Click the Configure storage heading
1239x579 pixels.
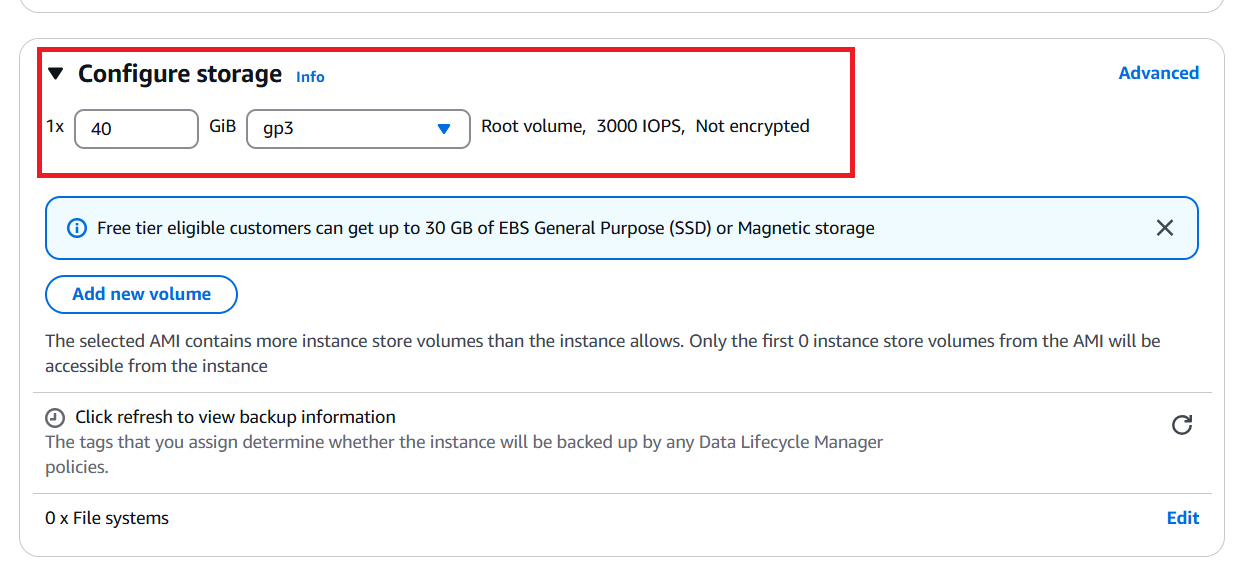pyautogui.click(x=180, y=73)
